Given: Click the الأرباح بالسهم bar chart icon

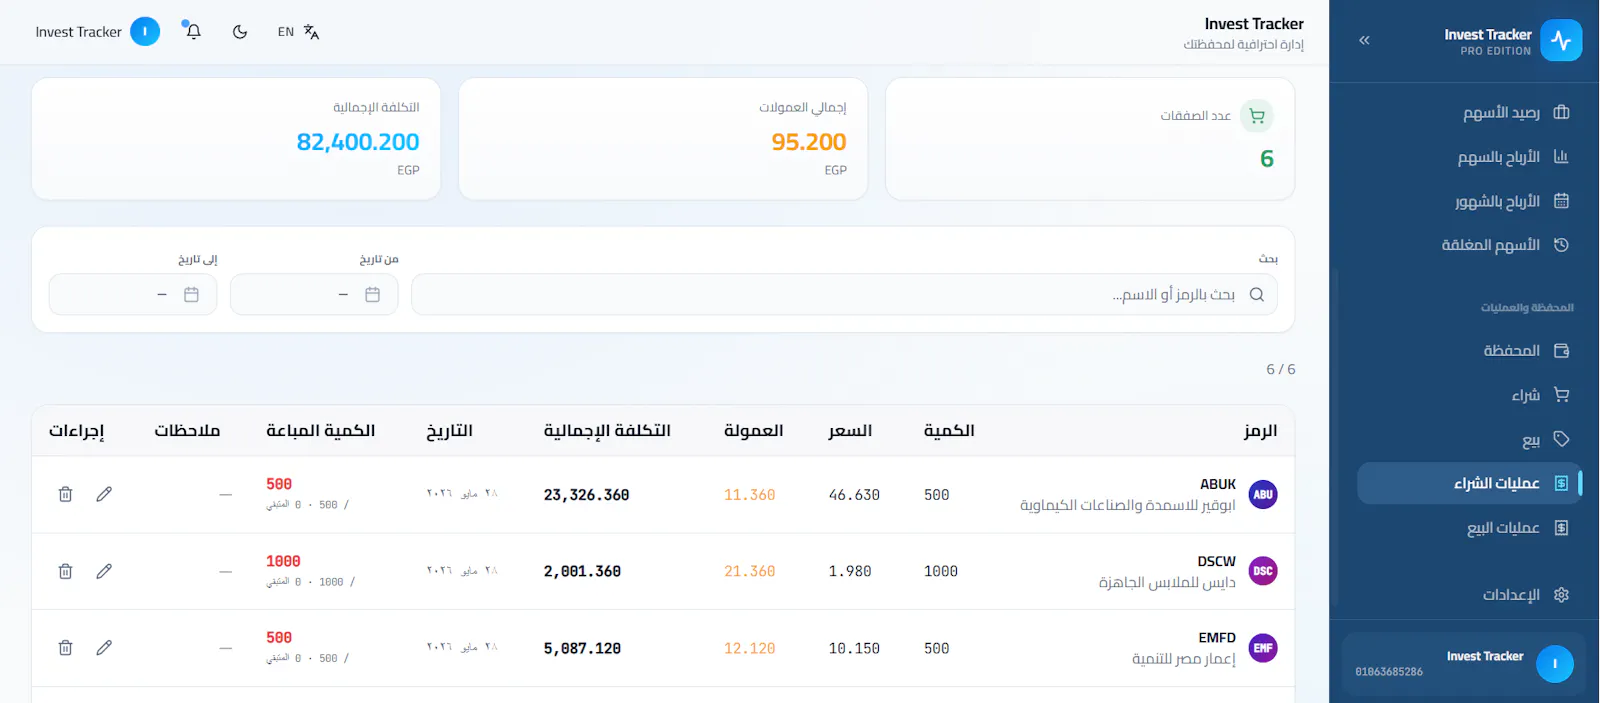Looking at the screenshot, I should (x=1561, y=157).
